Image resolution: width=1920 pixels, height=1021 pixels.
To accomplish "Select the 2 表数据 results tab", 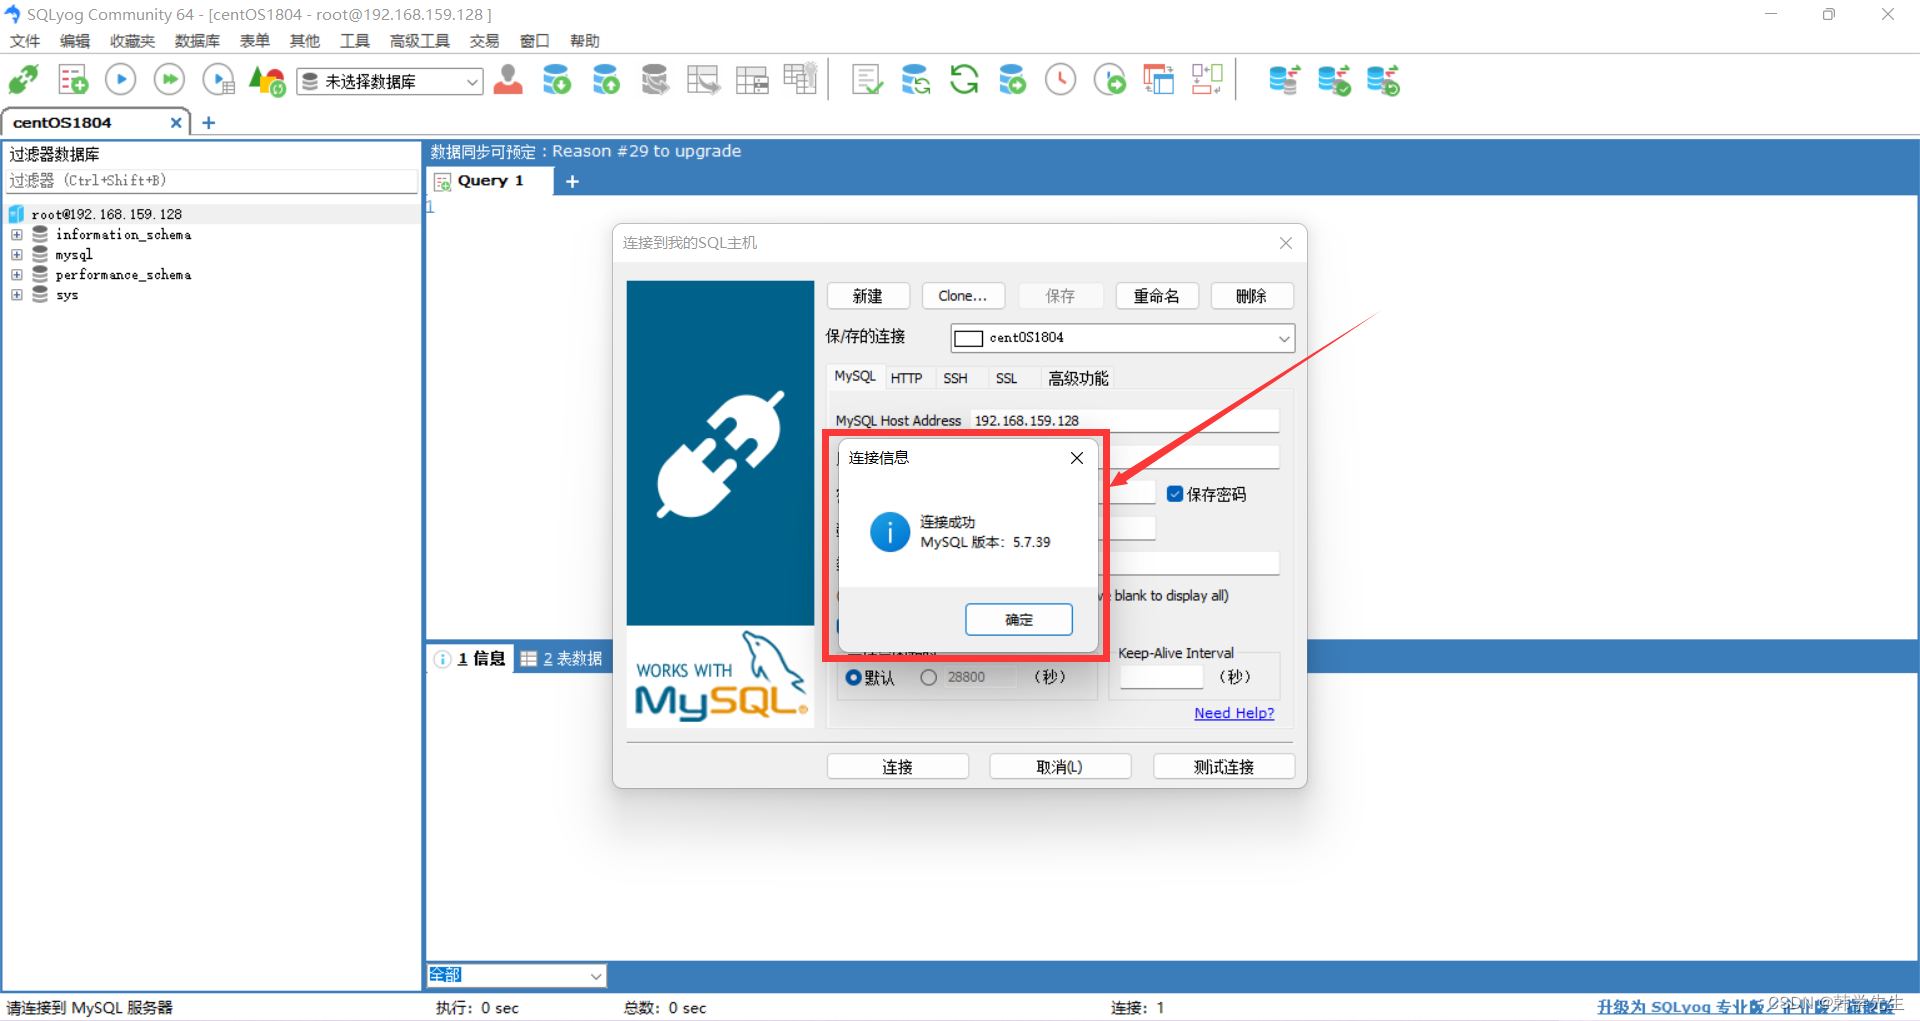I will tap(562, 658).
